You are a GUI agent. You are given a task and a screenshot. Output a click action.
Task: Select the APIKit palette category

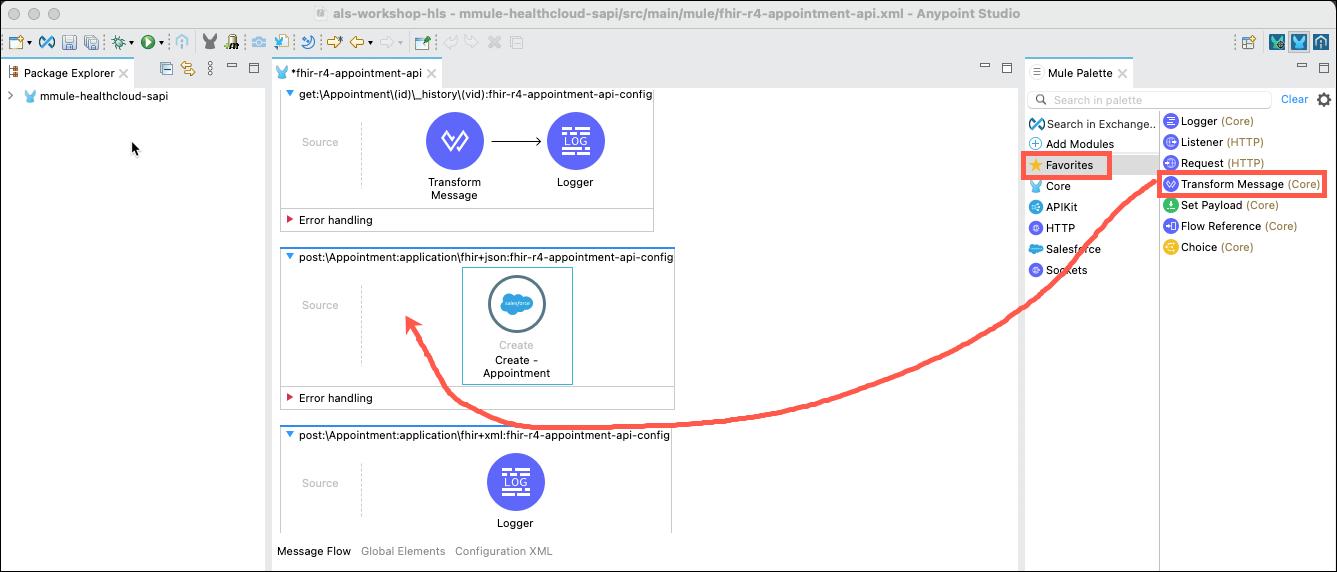click(1054, 207)
